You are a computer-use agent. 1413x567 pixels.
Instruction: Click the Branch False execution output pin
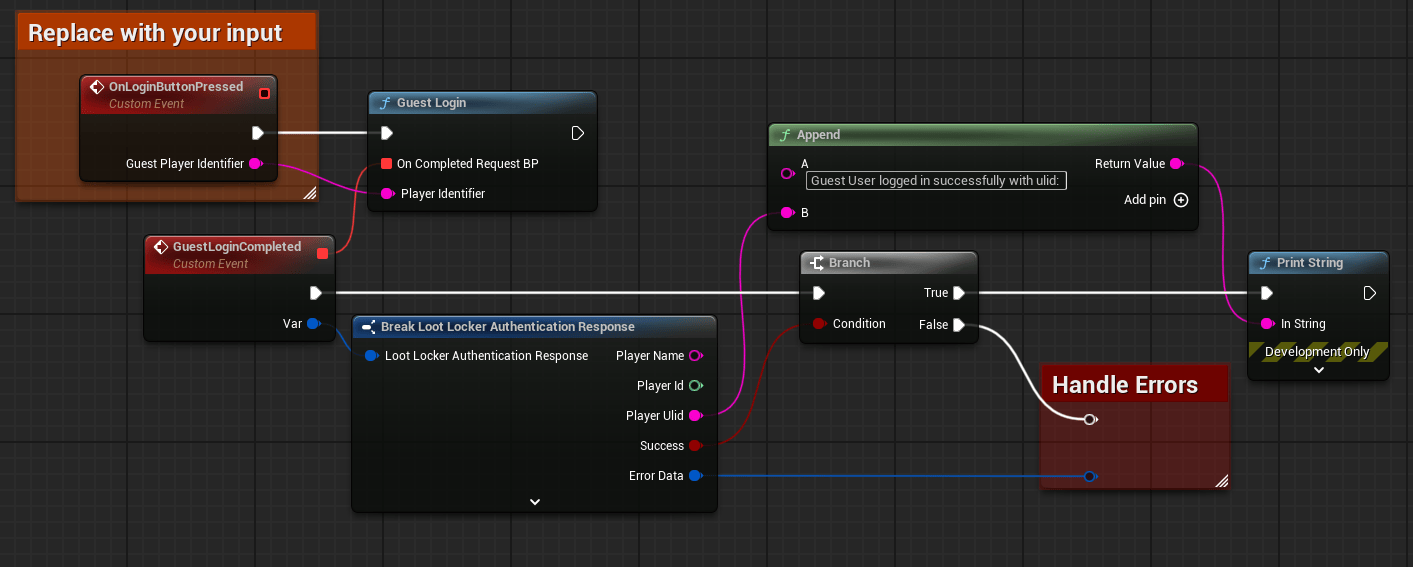tap(958, 324)
